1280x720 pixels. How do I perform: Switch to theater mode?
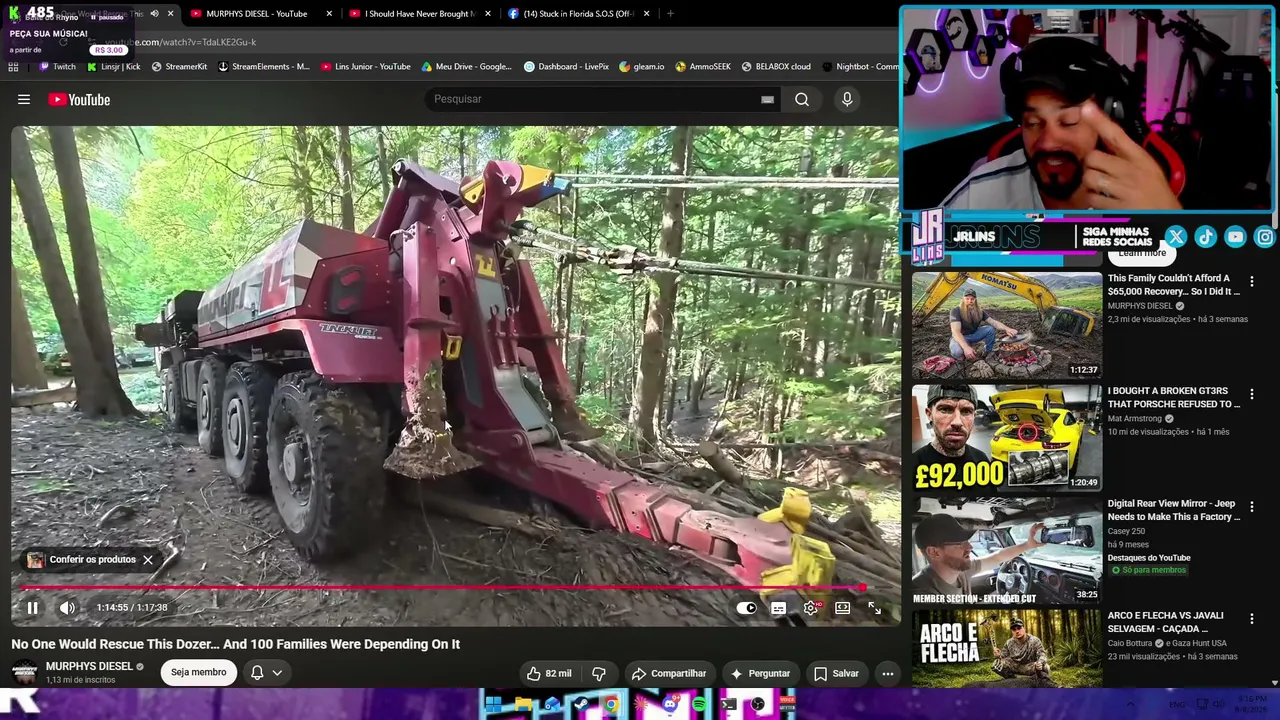coord(842,608)
